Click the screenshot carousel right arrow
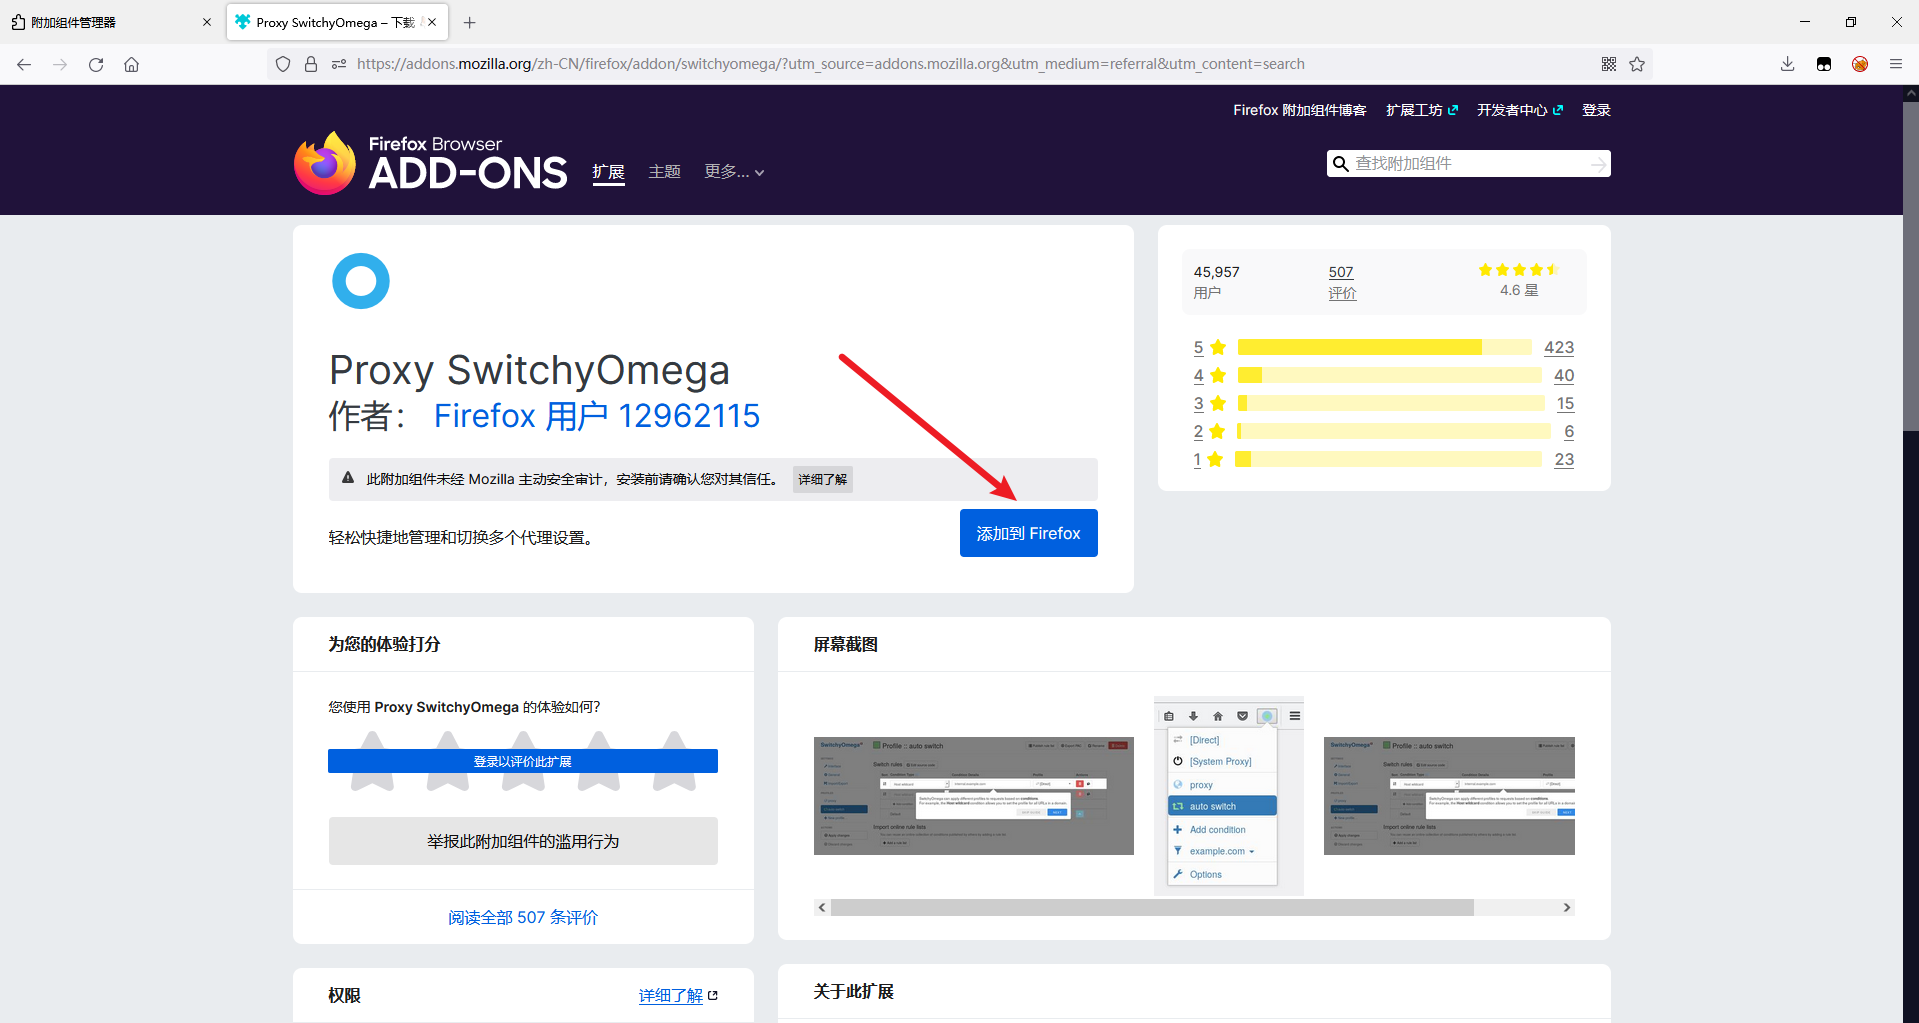Viewport: 1919px width, 1023px height. (x=1567, y=907)
